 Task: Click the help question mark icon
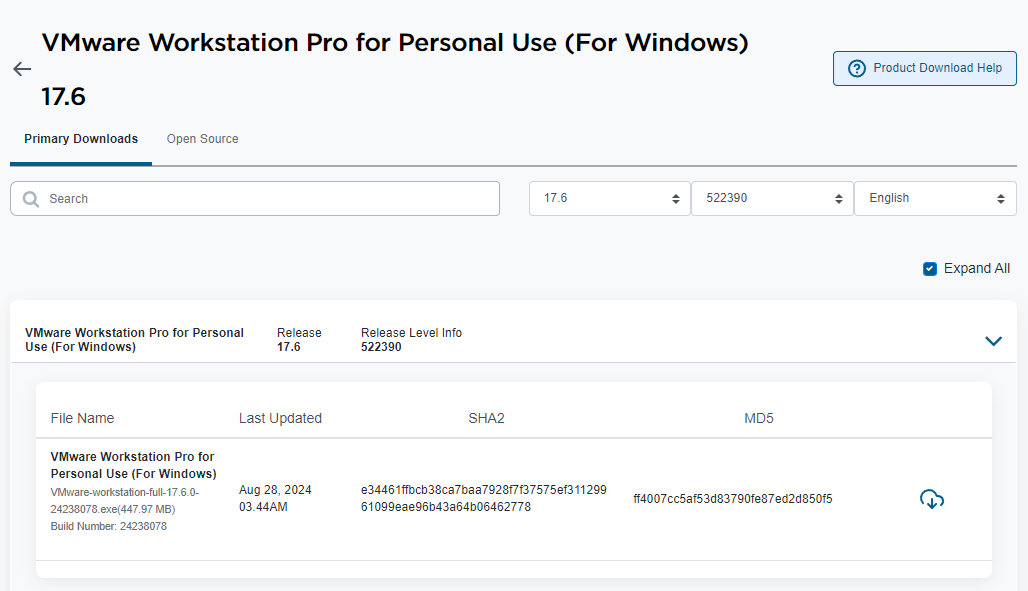(x=856, y=68)
